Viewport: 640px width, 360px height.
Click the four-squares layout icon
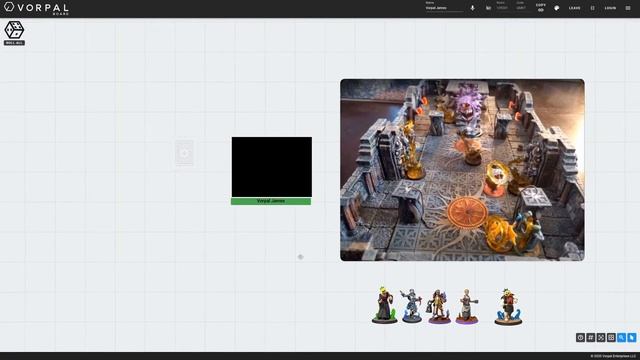click(x=611, y=338)
